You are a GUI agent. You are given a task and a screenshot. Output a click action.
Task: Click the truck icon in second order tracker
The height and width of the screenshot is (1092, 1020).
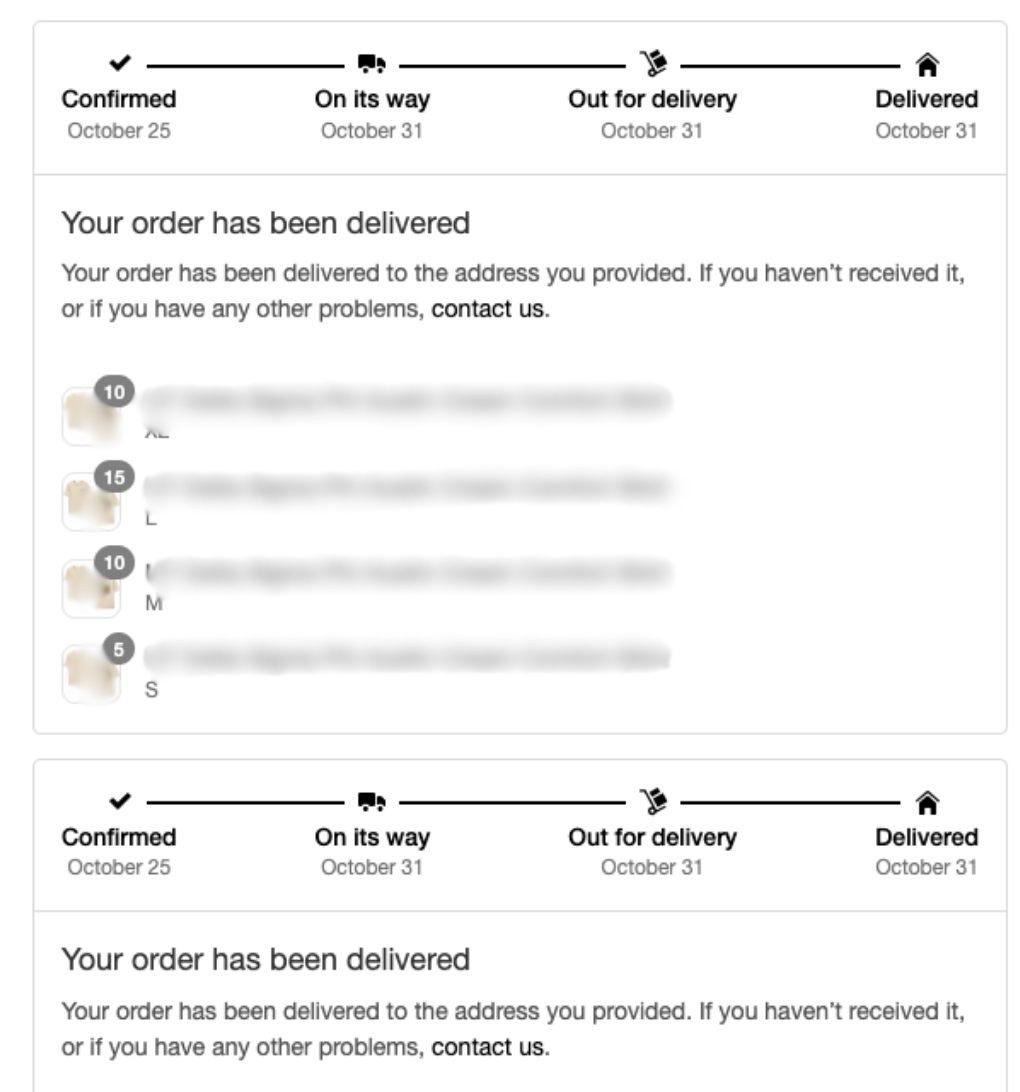372,802
